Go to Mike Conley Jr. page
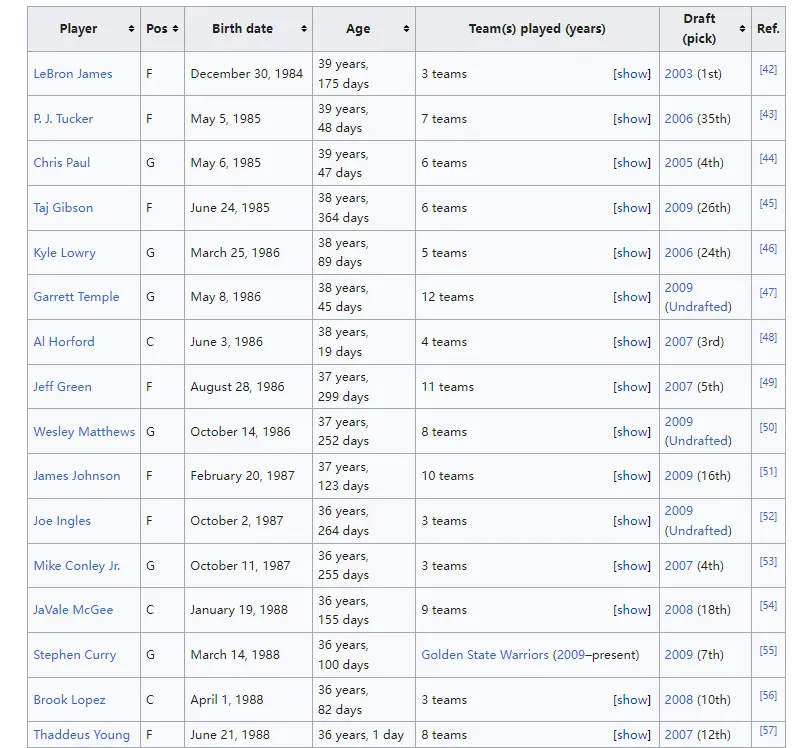799x748 pixels. pos(77,566)
